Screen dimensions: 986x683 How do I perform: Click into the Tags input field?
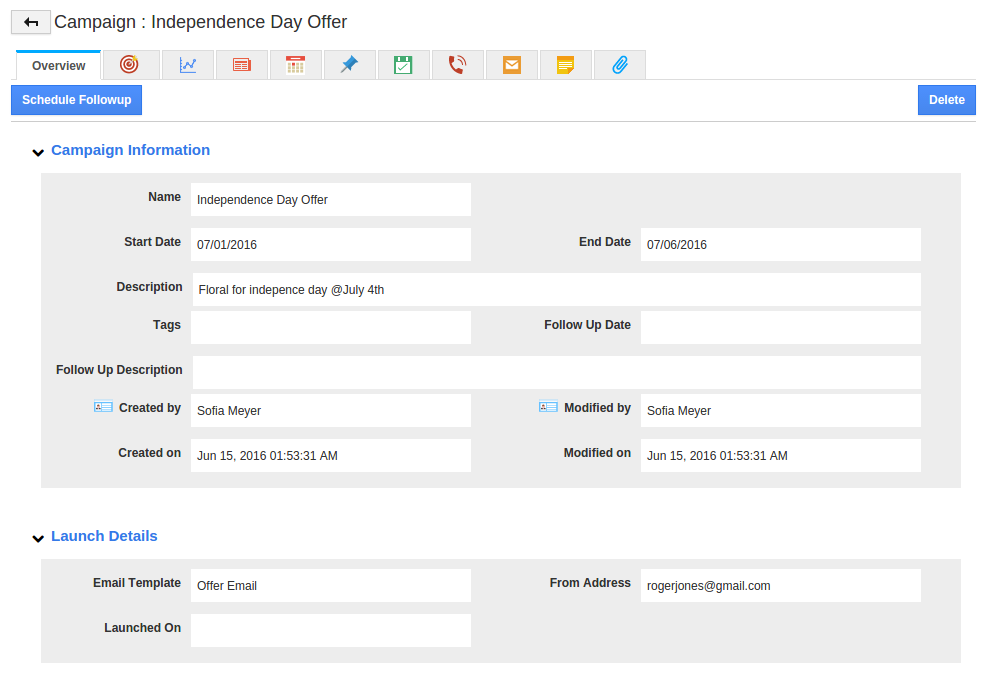pos(331,328)
